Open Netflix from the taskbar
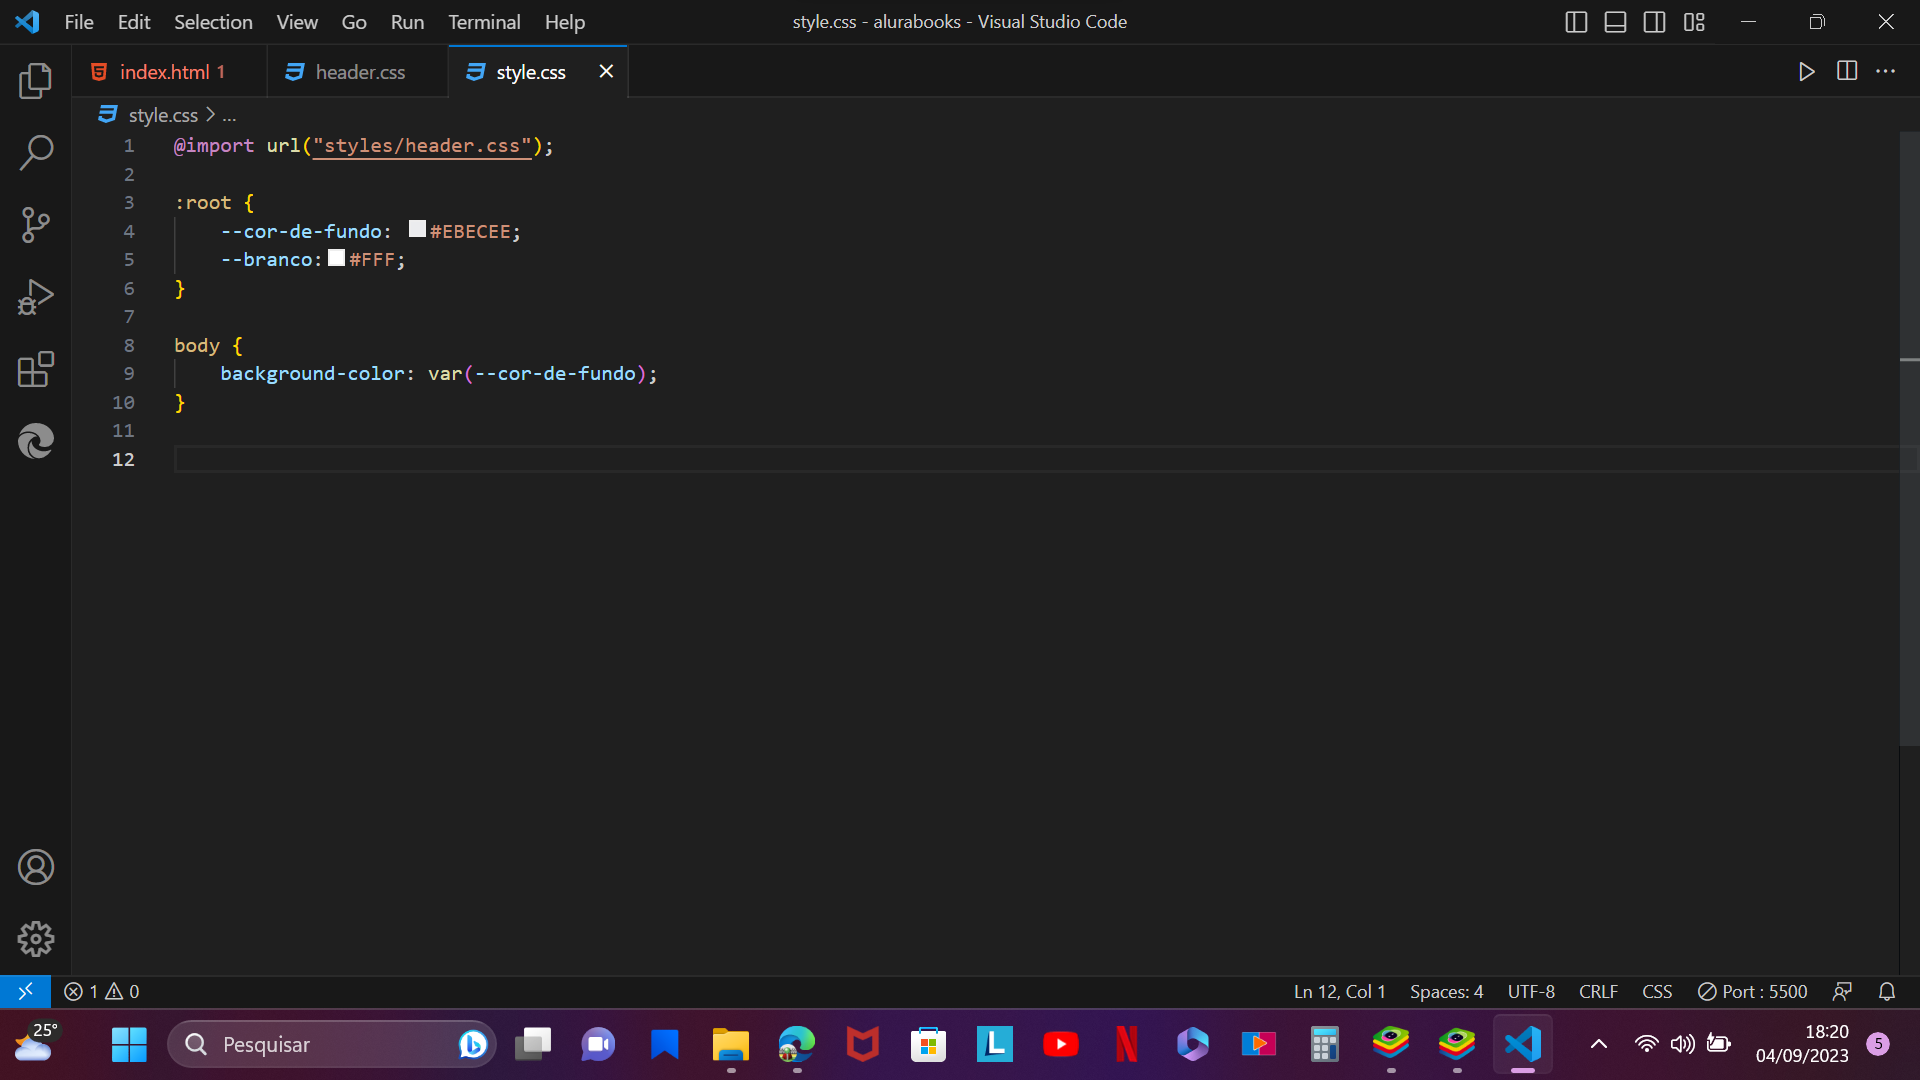The image size is (1920, 1080). tap(1127, 1045)
